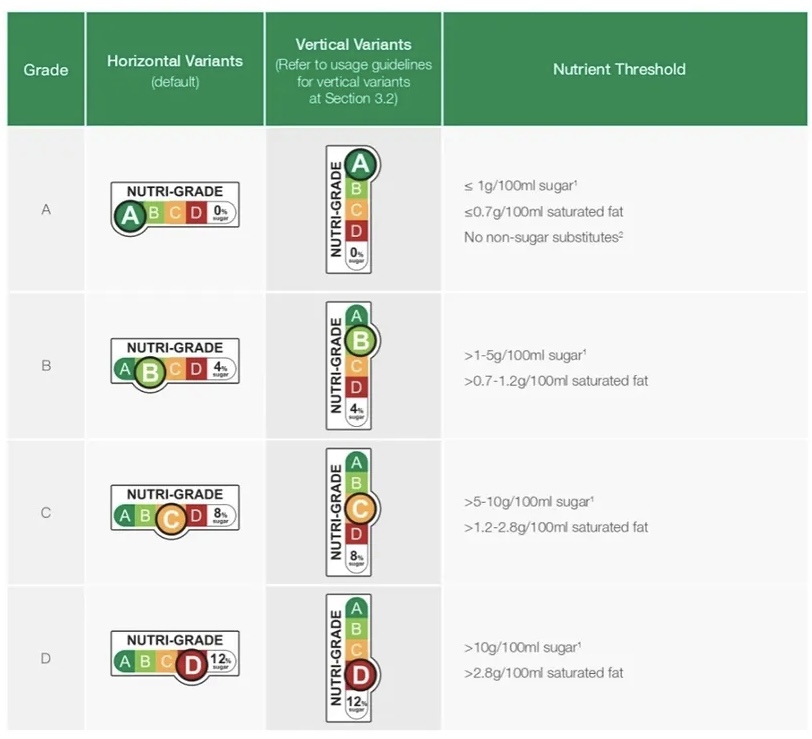Image resolution: width=812 pixels, height=739 pixels.
Task: Click the '>1.2-2.8g/100ml saturated fat' text
Action: [556, 527]
